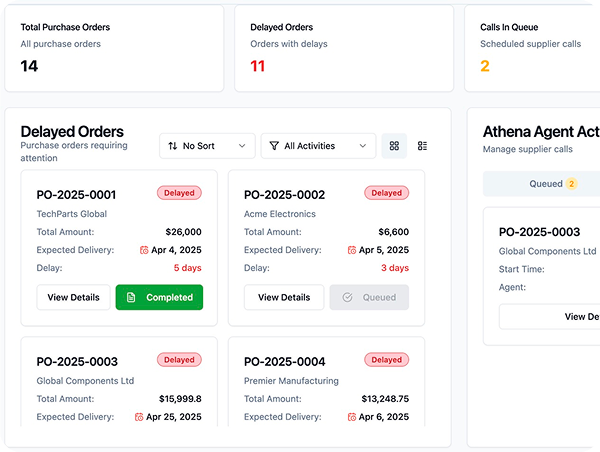Open the Delayed Orders summary card
Viewport: 600px width, 452px height.
(344, 48)
